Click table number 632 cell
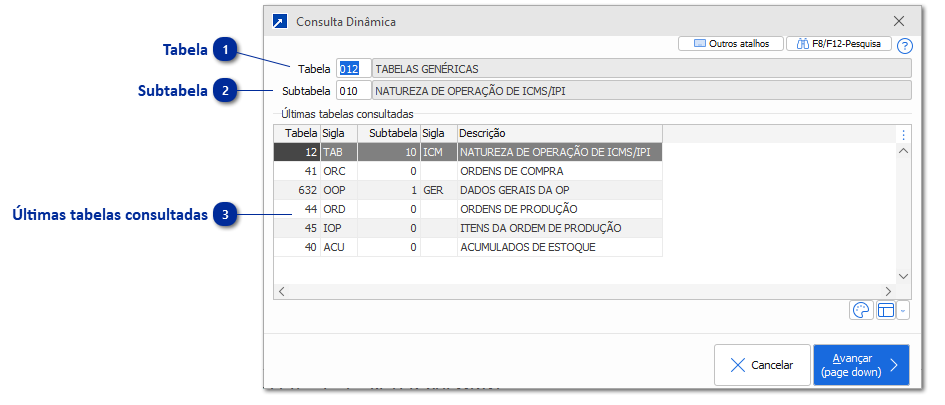Image resolution: width=945 pixels, height=405 pixels. click(x=297, y=190)
